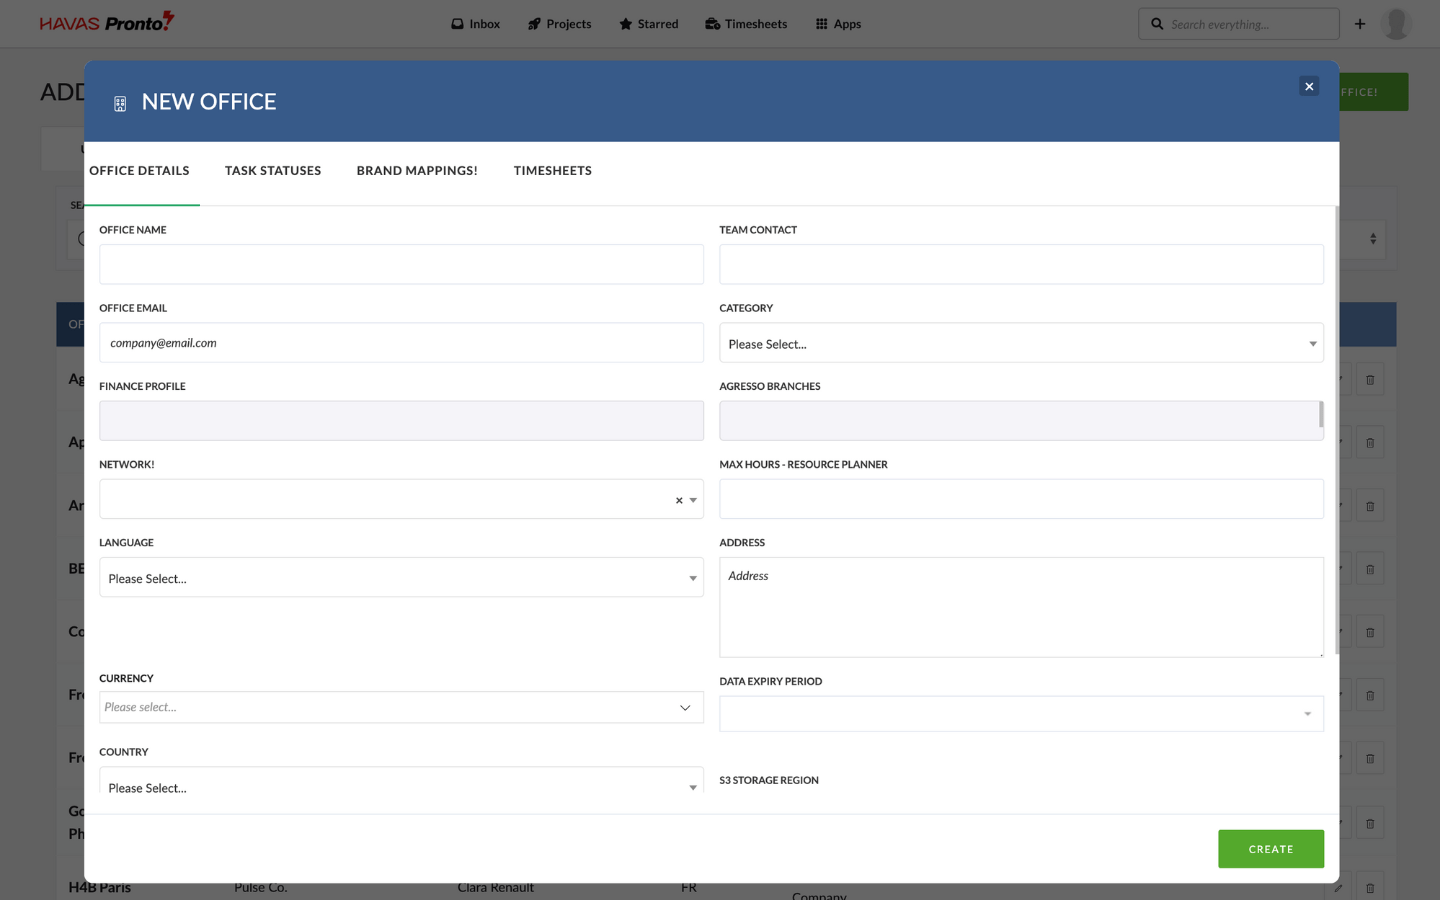Open the background page's filter select arrows

click(x=1373, y=239)
